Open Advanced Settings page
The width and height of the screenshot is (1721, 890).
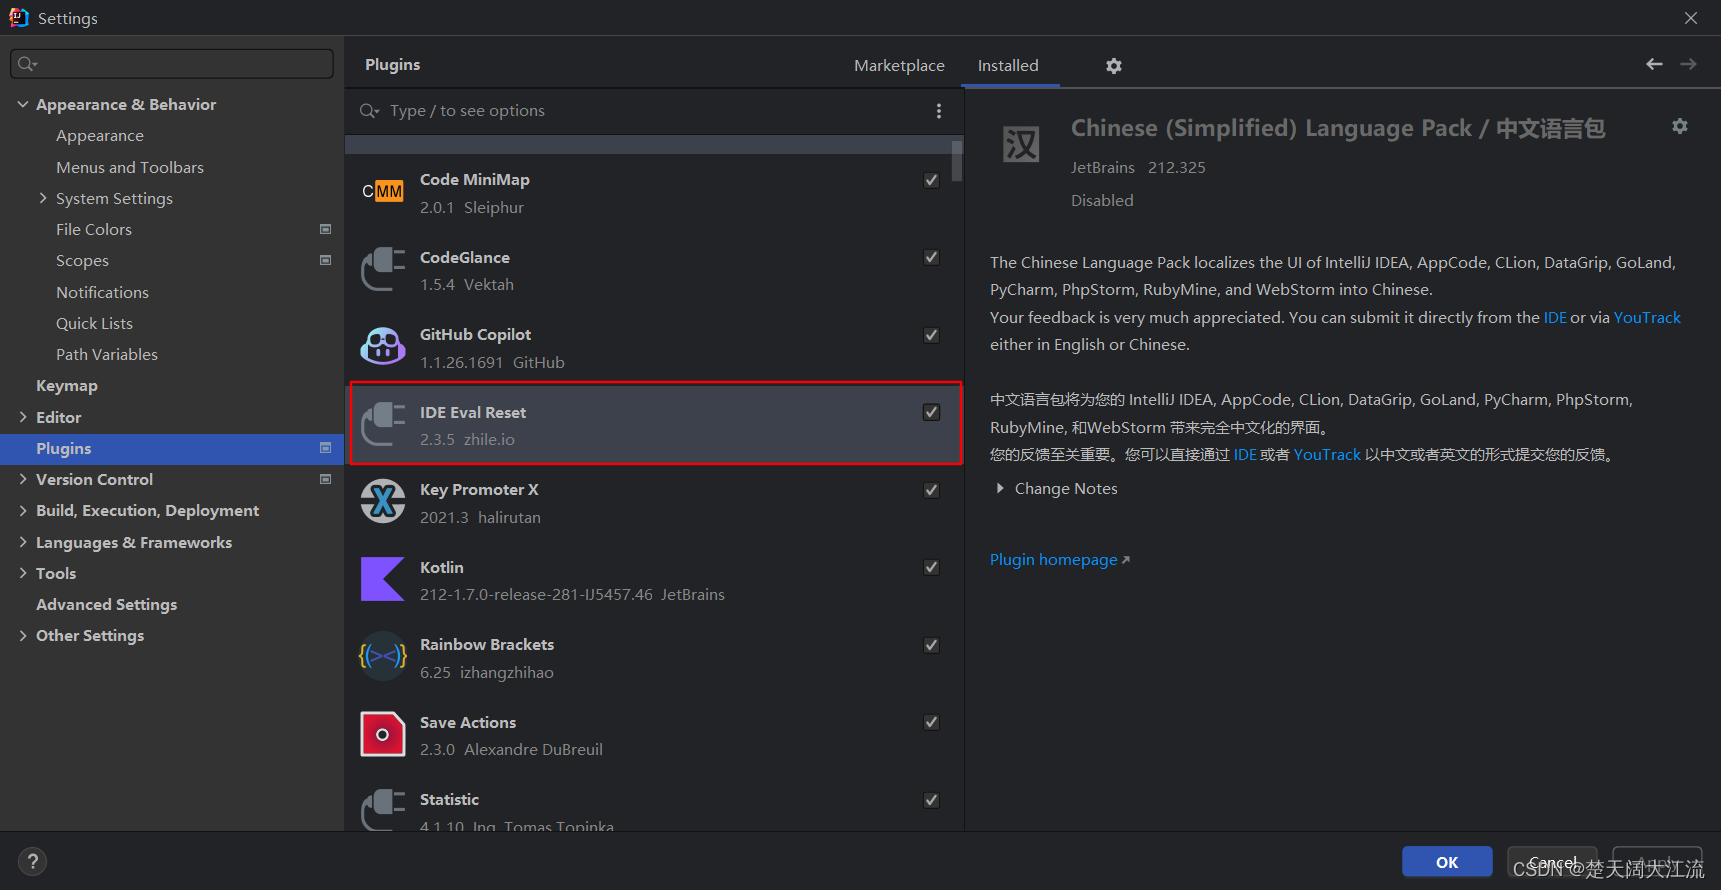click(x=106, y=604)
